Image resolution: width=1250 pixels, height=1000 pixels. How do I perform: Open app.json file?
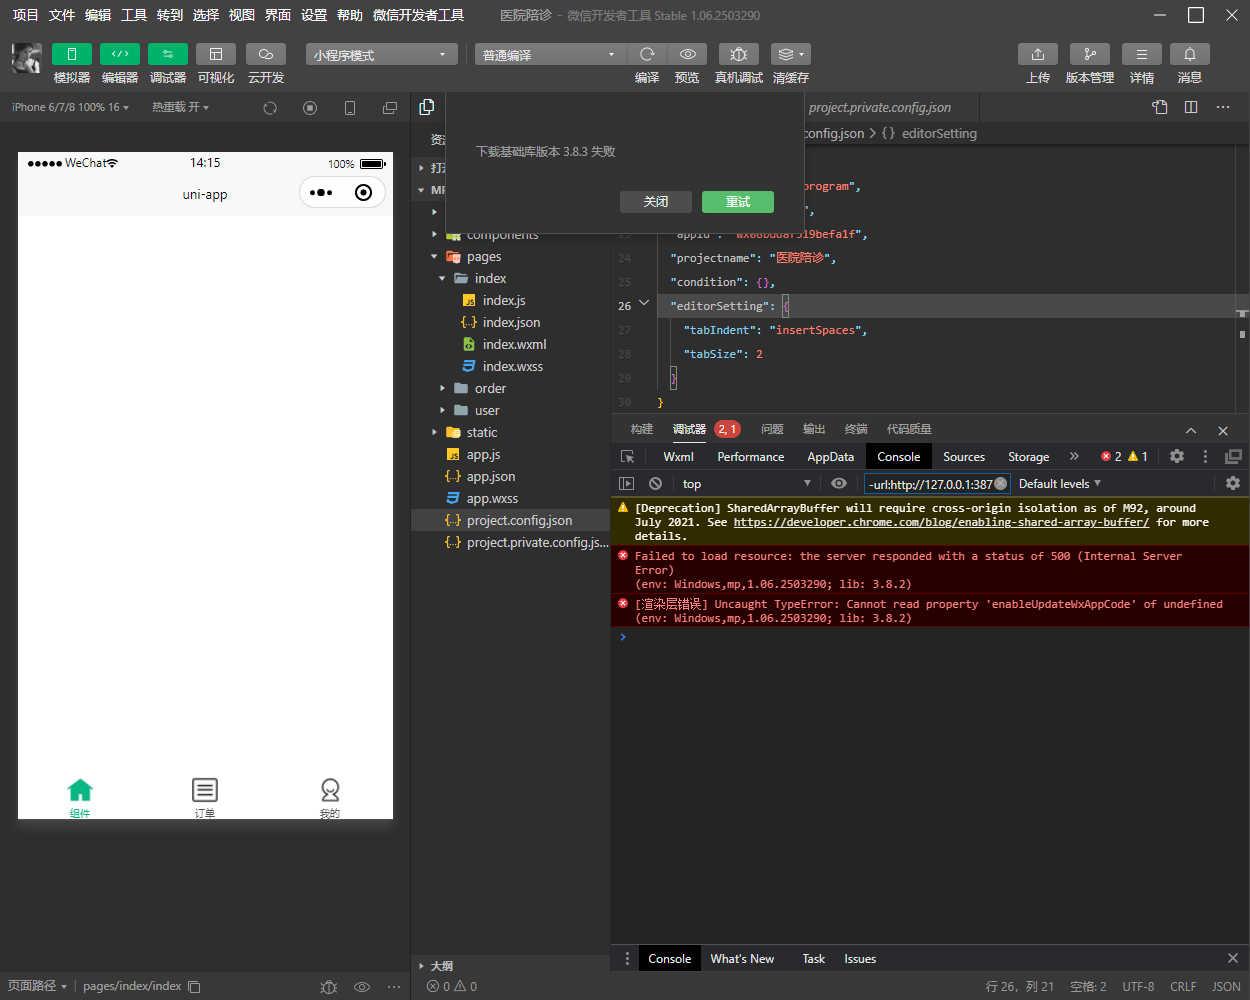[511, 477]
